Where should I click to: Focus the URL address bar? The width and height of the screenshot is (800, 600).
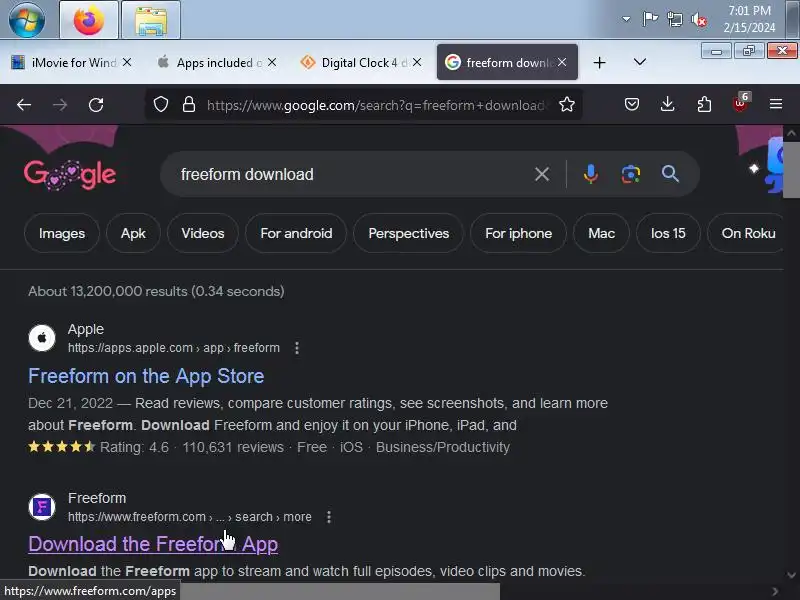pyautogui.click(x=375, y=105)
